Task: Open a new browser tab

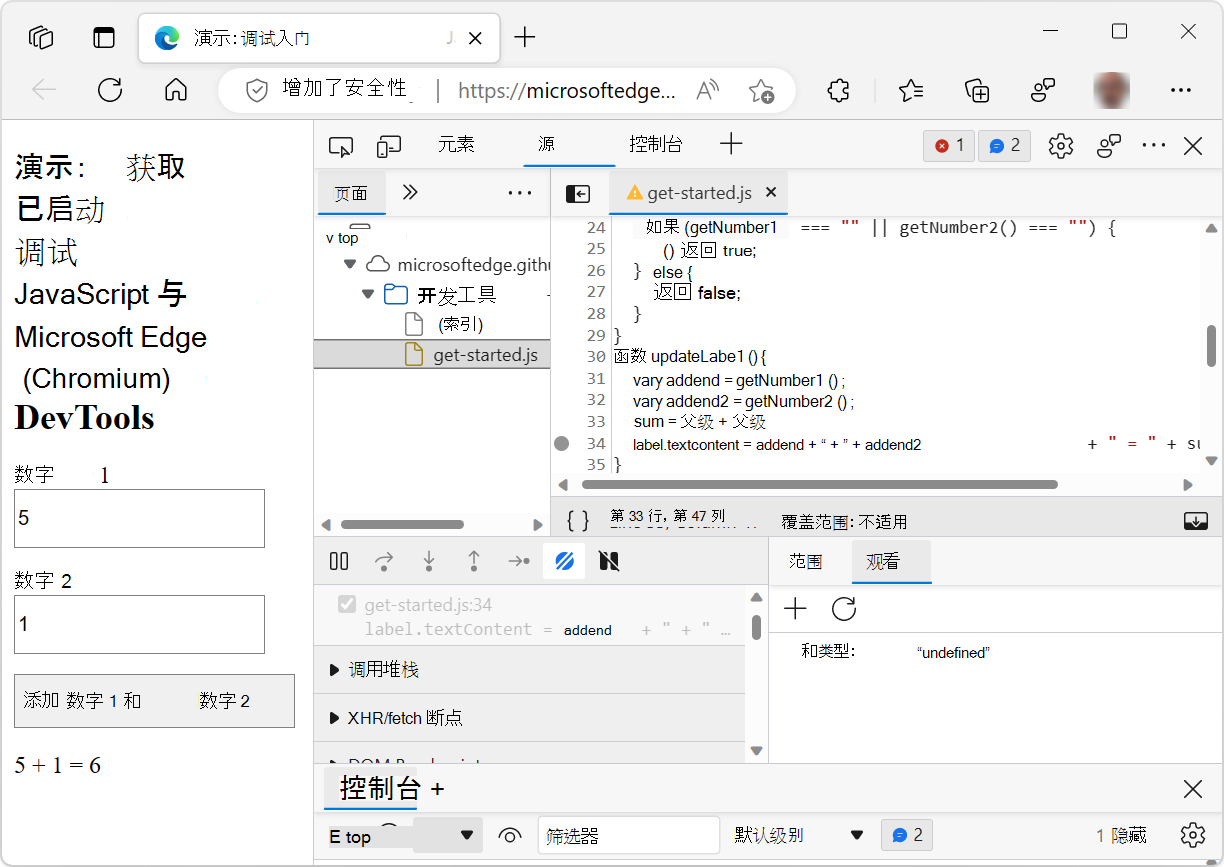Action: [x=525, y=38]
